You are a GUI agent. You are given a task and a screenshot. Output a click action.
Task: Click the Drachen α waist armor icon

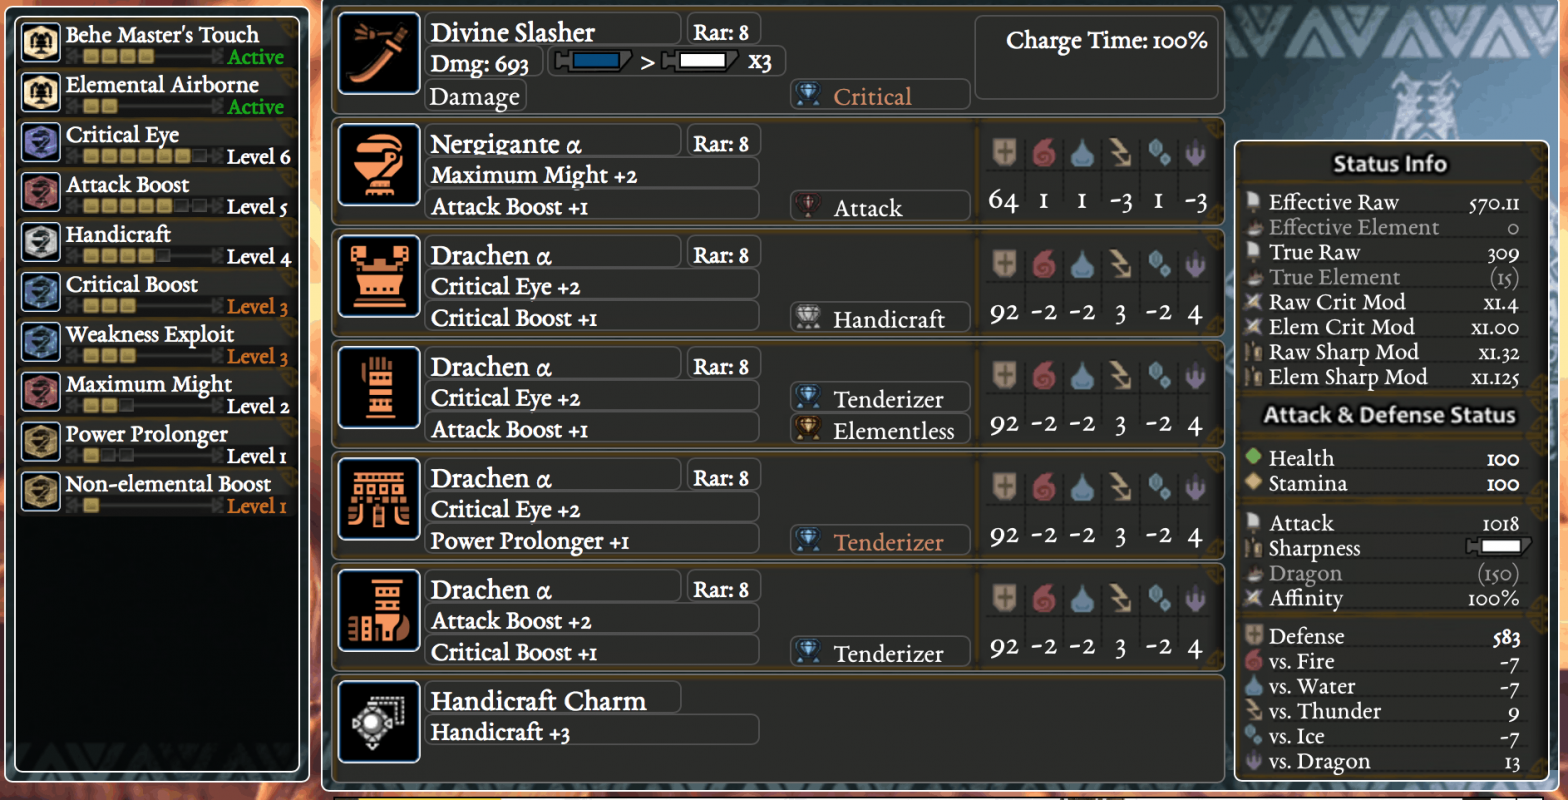(379, 499)
